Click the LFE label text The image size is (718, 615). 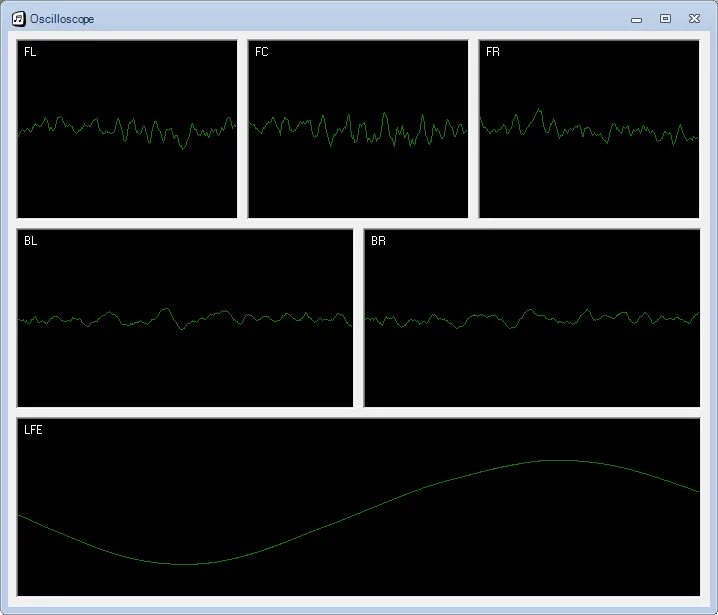tap(33, 430)
